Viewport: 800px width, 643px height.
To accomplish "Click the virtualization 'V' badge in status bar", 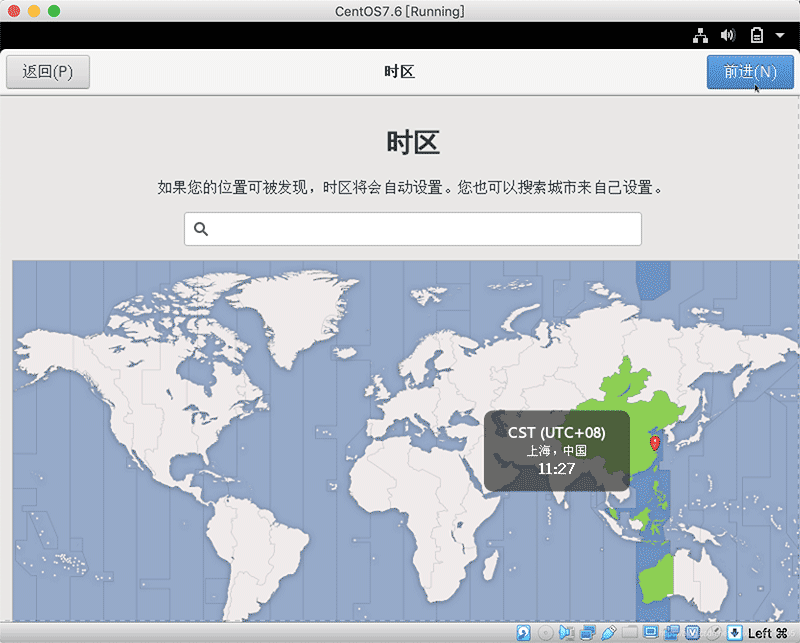I will (x=693, y=632).
